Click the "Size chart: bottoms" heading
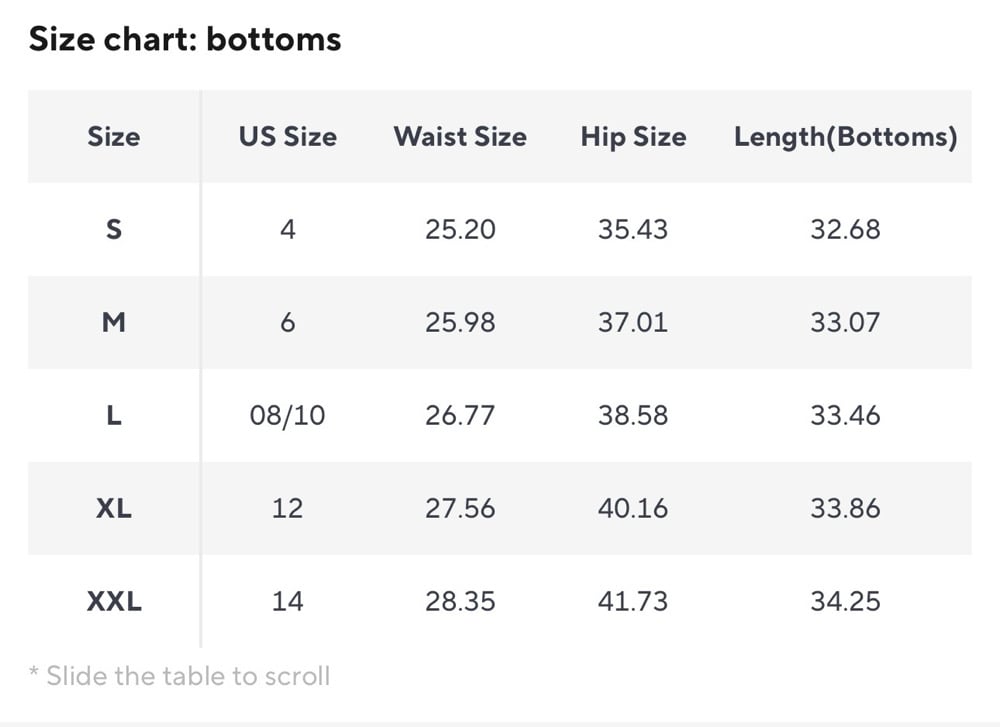The width and height of the screenshot is (1000, 727). [x=185, y=39]
